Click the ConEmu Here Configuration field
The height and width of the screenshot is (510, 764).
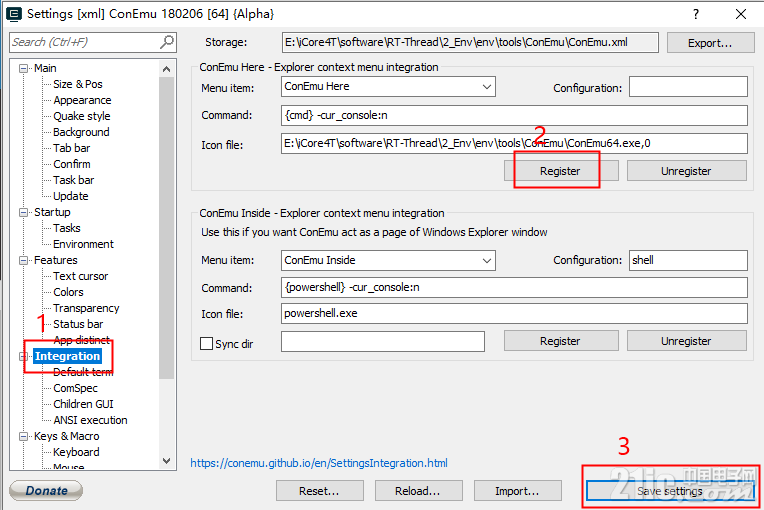[688, 87]
